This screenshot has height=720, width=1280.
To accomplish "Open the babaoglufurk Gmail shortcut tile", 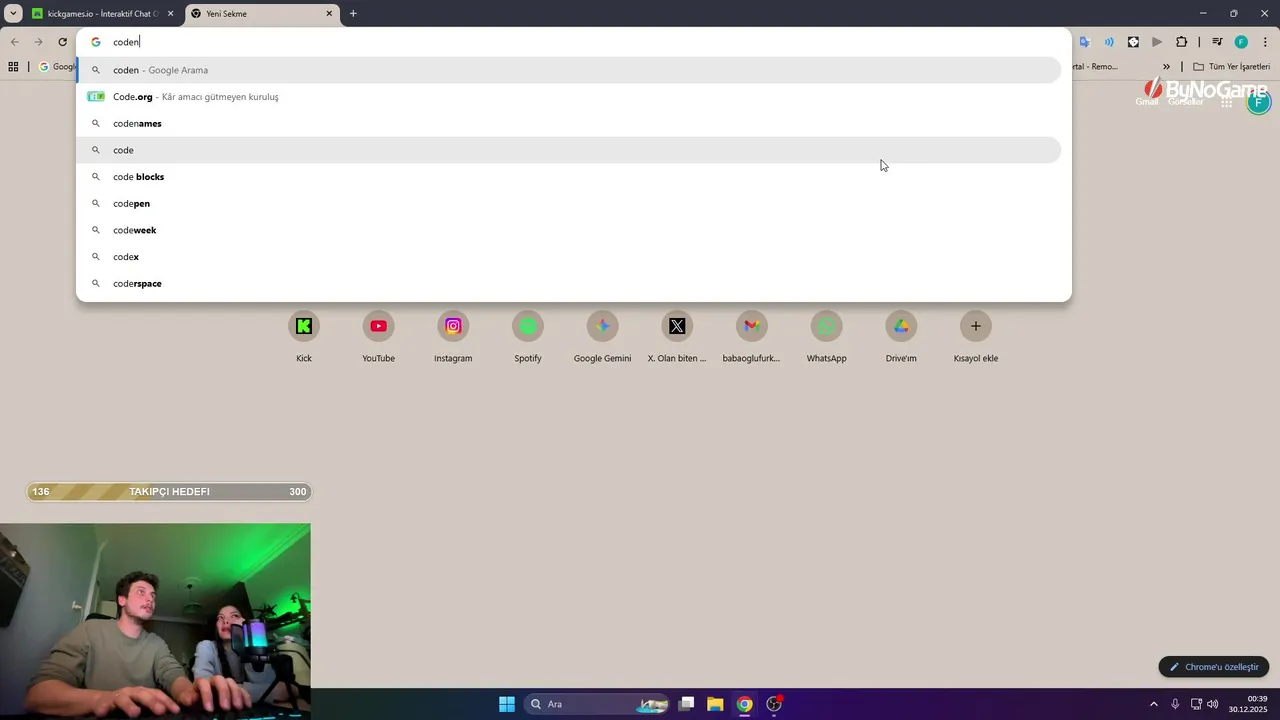I will [x=751, y=337].
